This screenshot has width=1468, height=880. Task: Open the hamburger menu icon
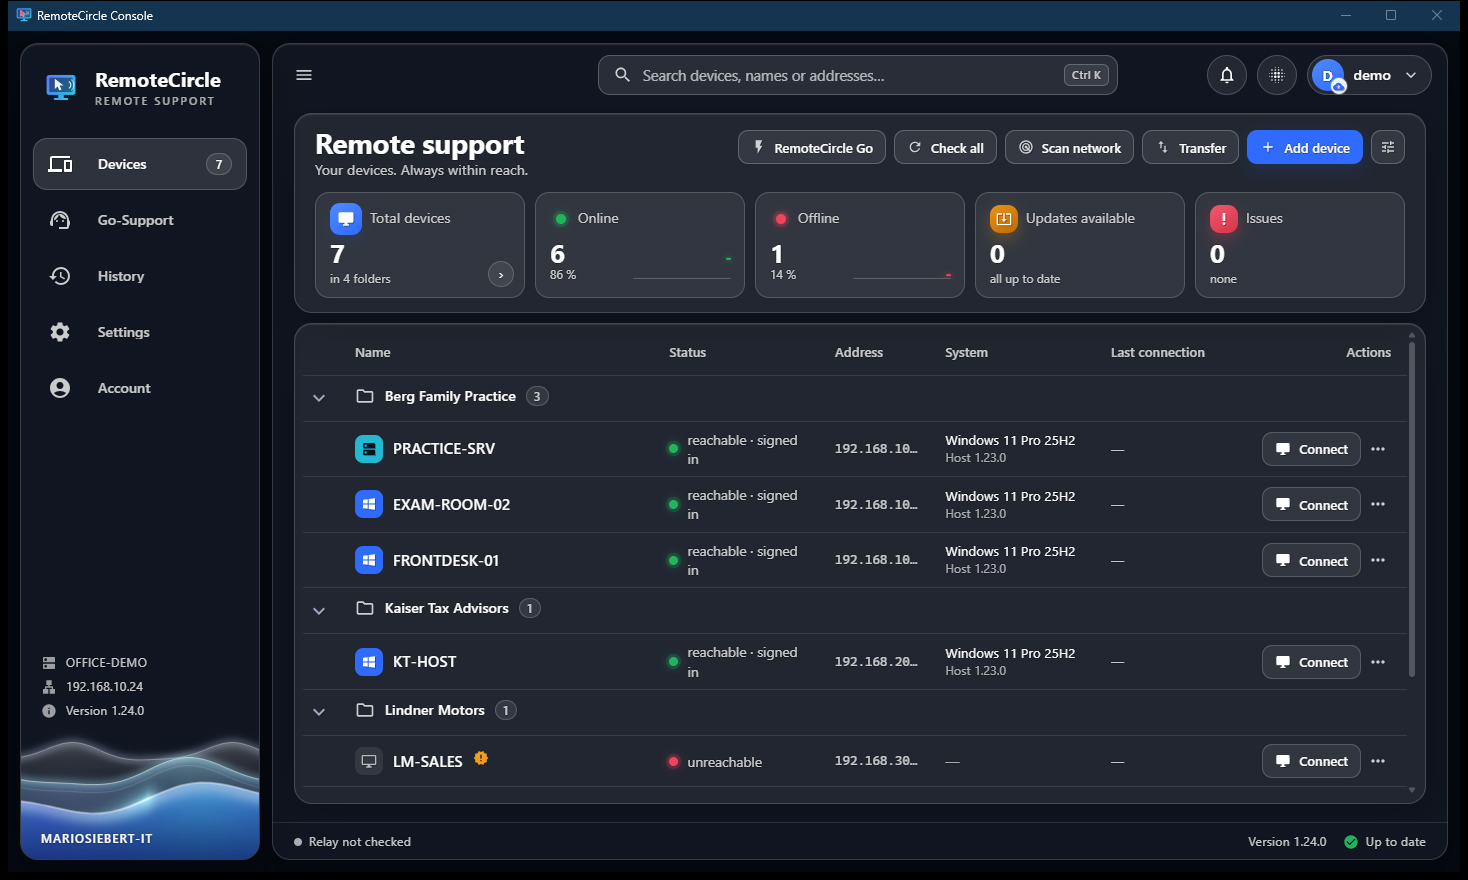click(x=304, y=75)
